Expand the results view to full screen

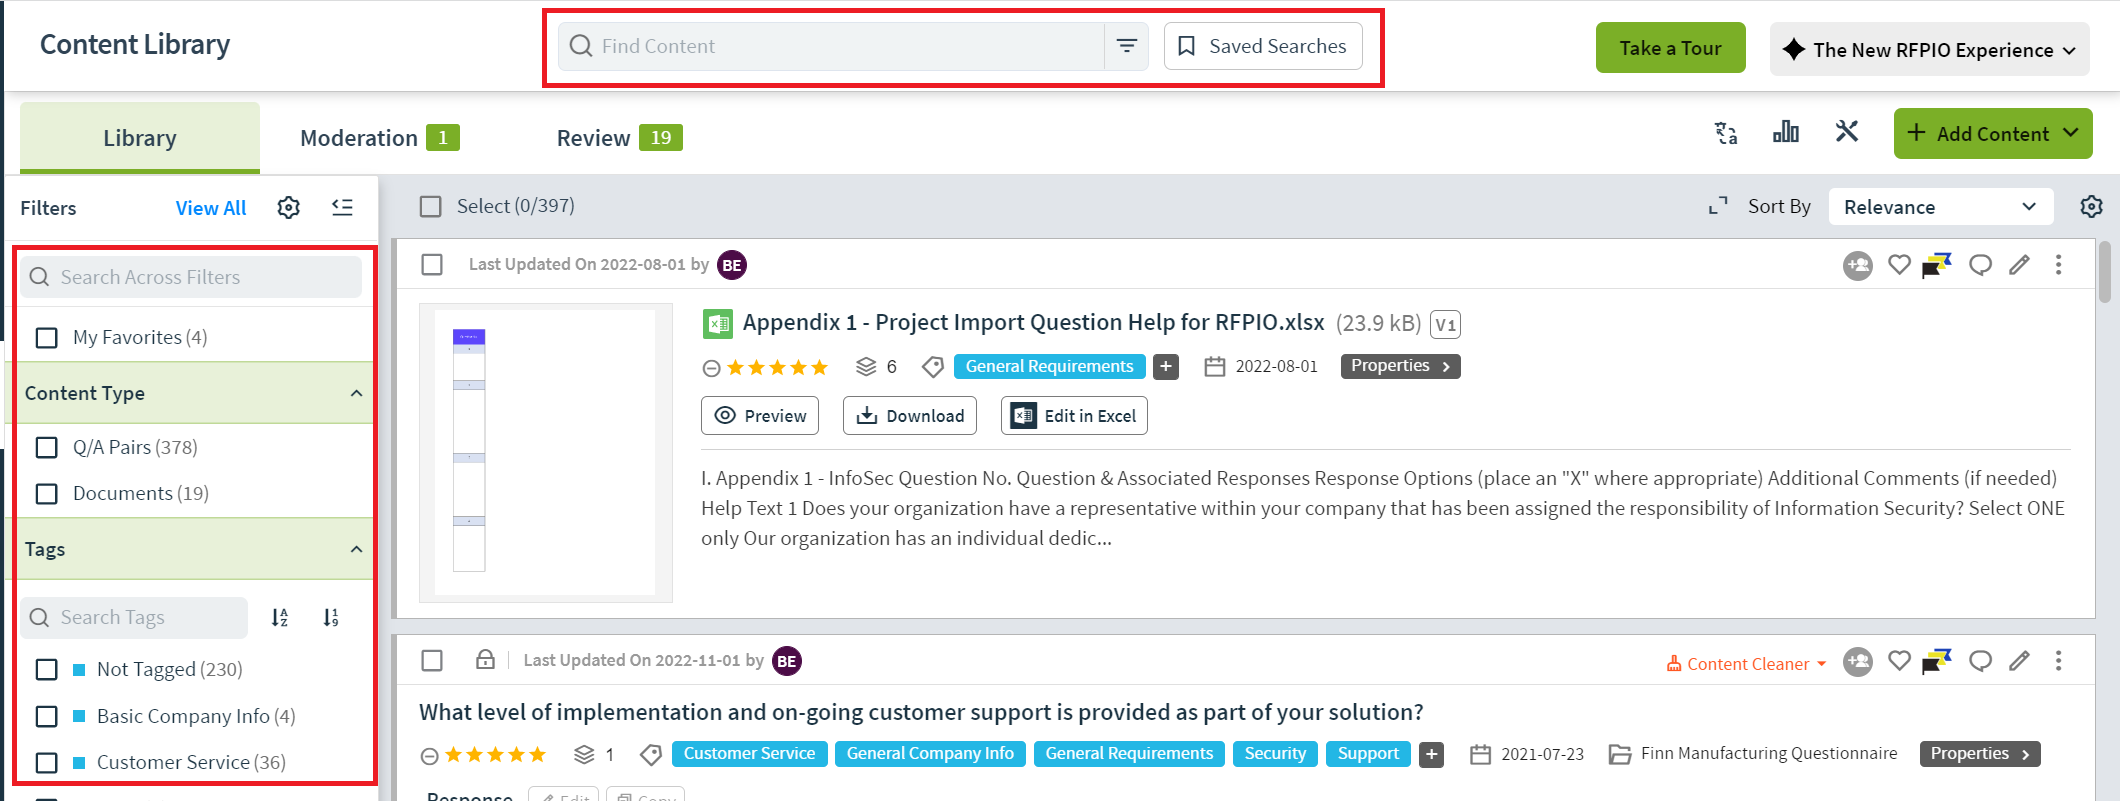(x=1718, y=206)
